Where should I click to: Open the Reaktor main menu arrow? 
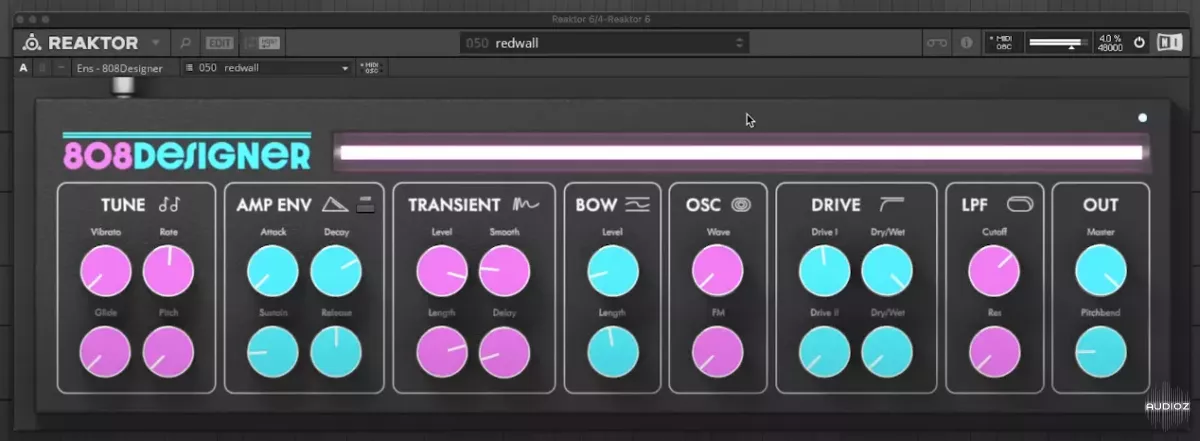point(155,43)
